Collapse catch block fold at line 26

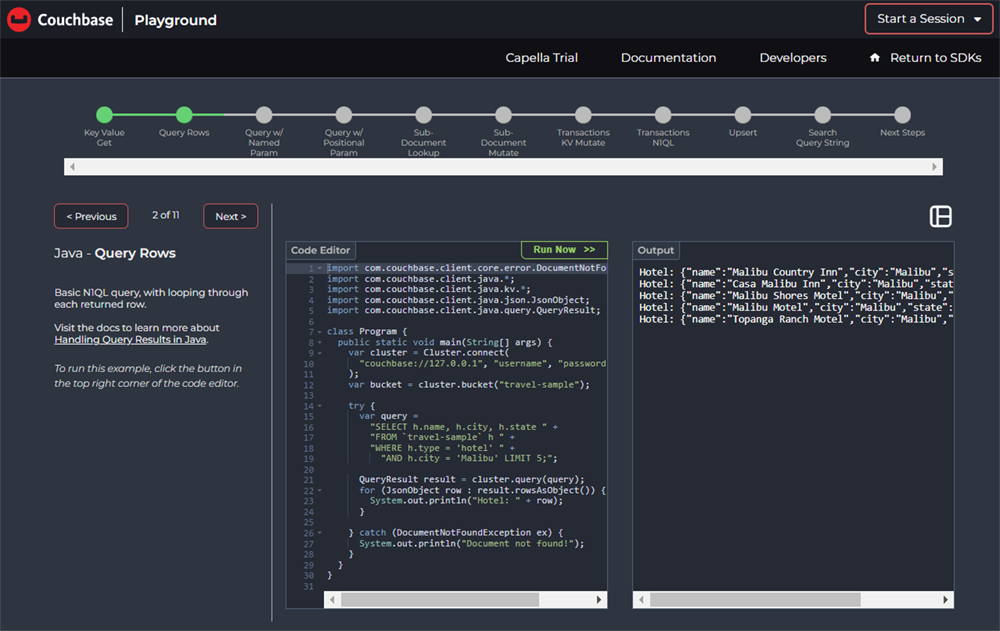320,533
